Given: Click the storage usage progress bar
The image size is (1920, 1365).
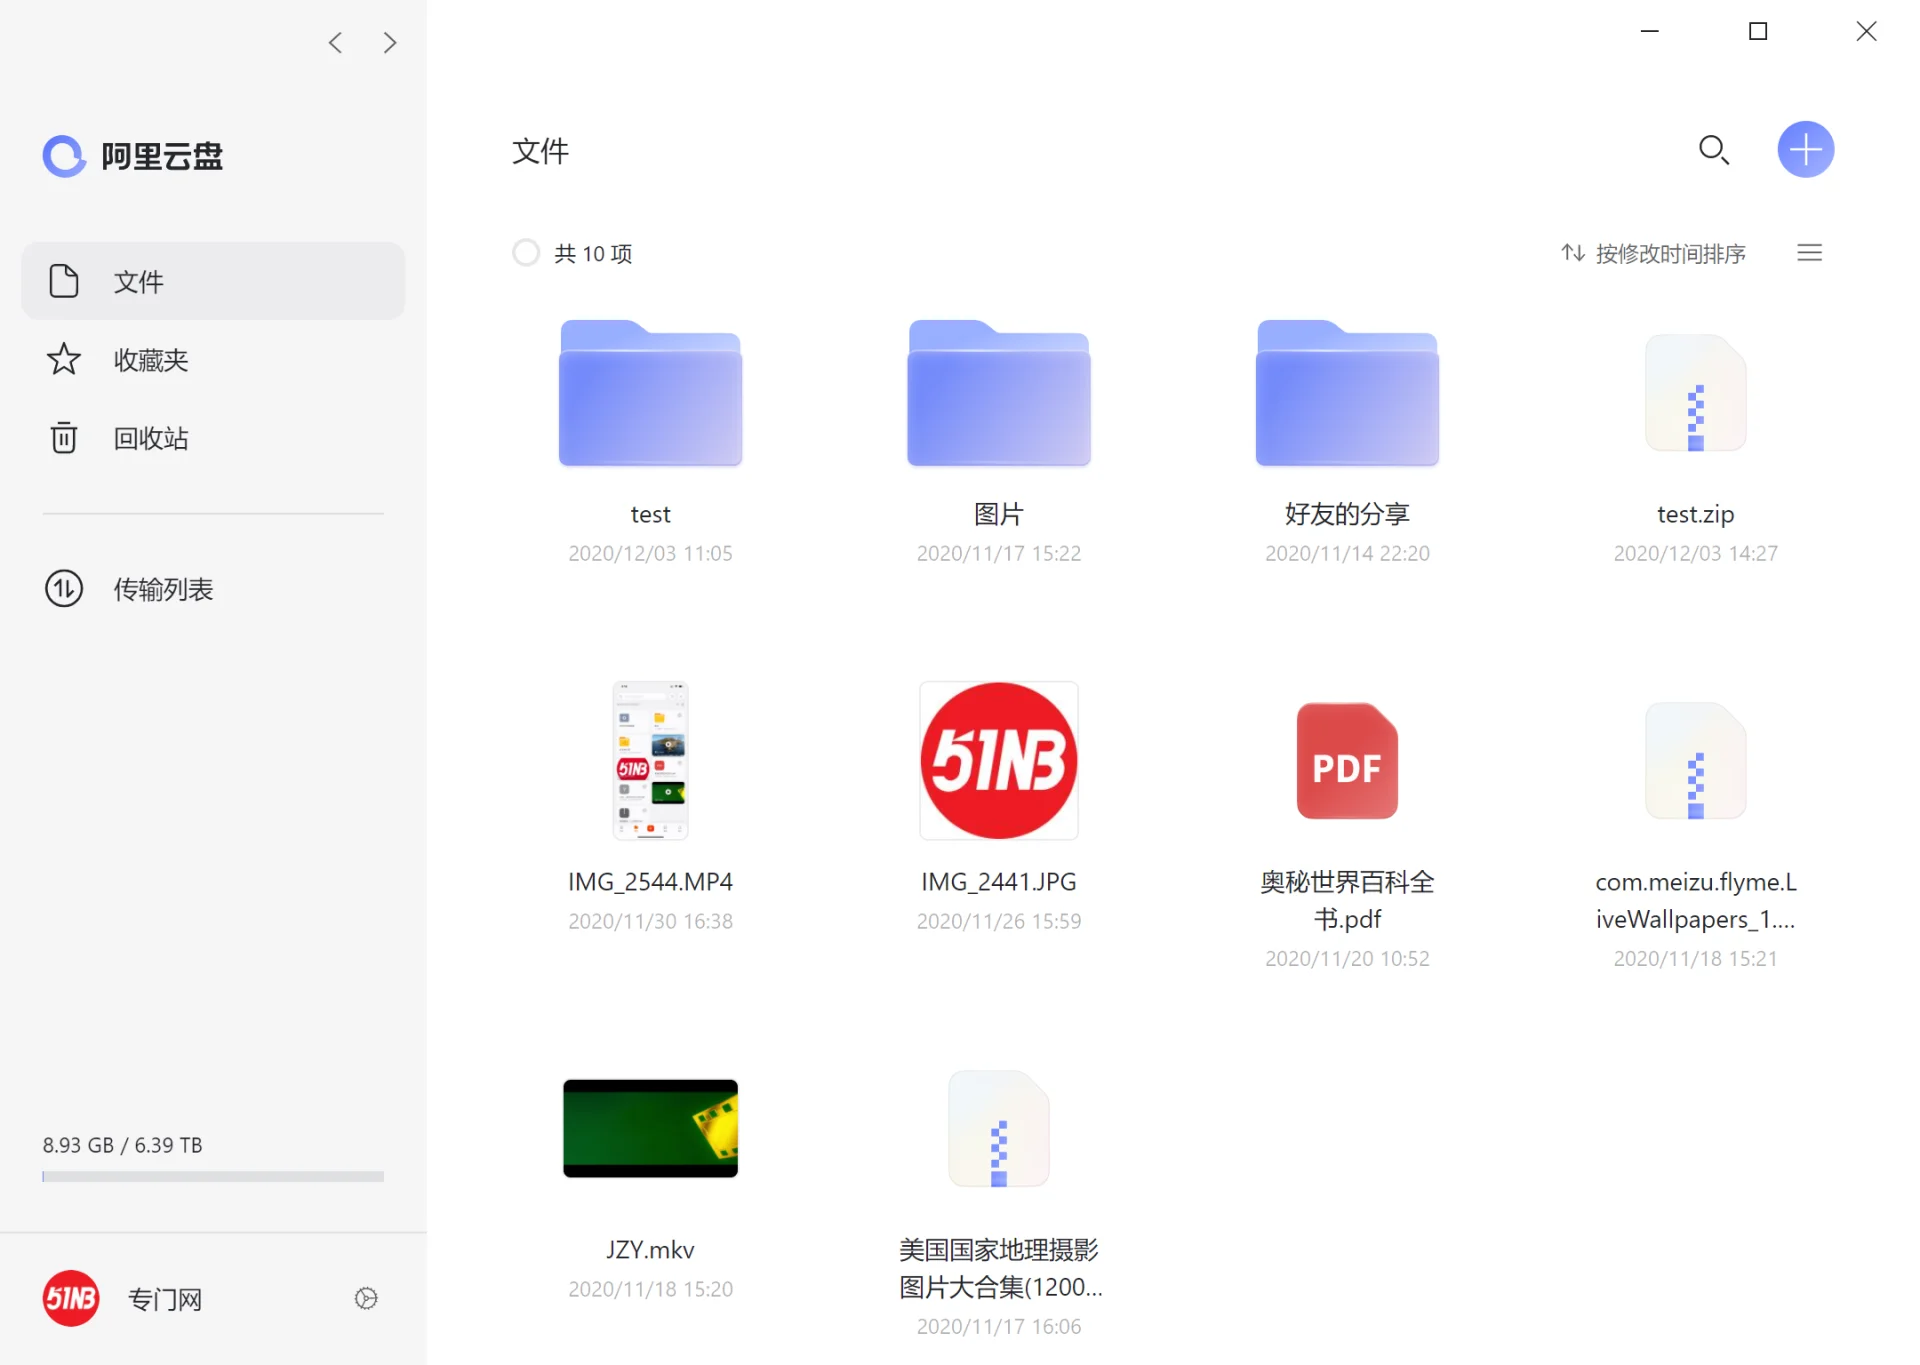Looking at the screenshot, I should point(212,1176).
